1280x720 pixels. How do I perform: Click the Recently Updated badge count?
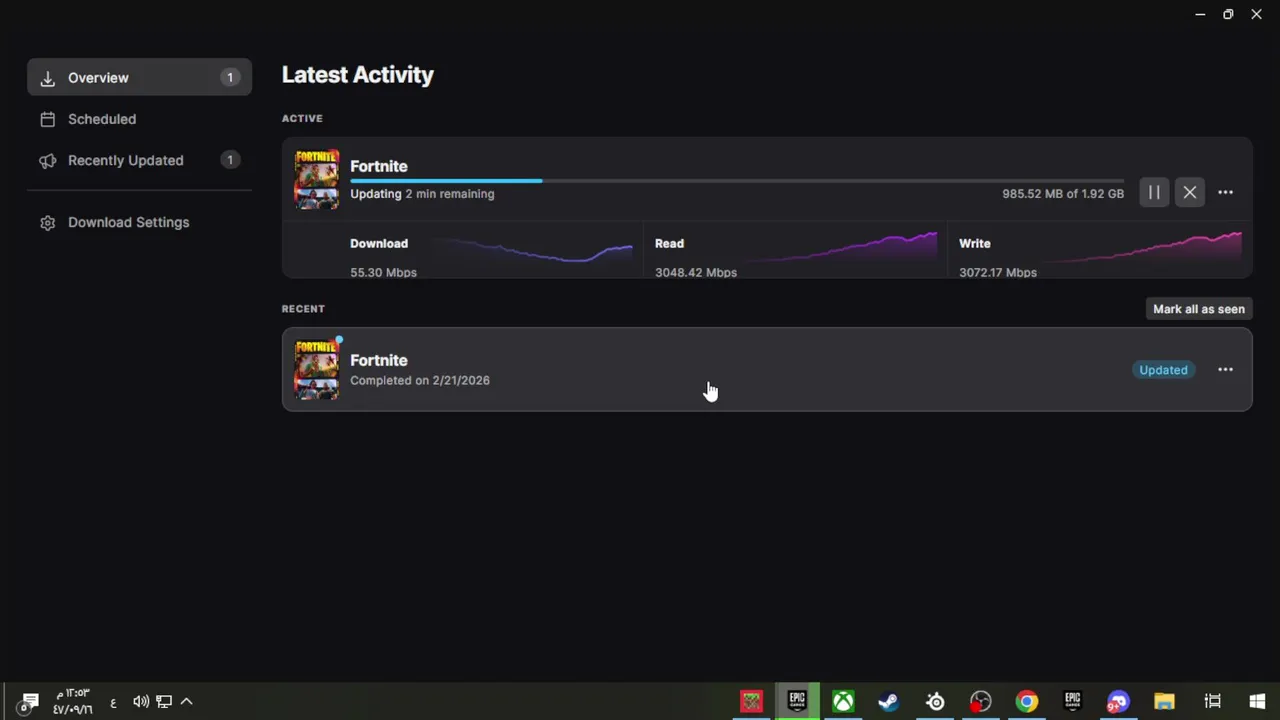[x=230, y=160]
